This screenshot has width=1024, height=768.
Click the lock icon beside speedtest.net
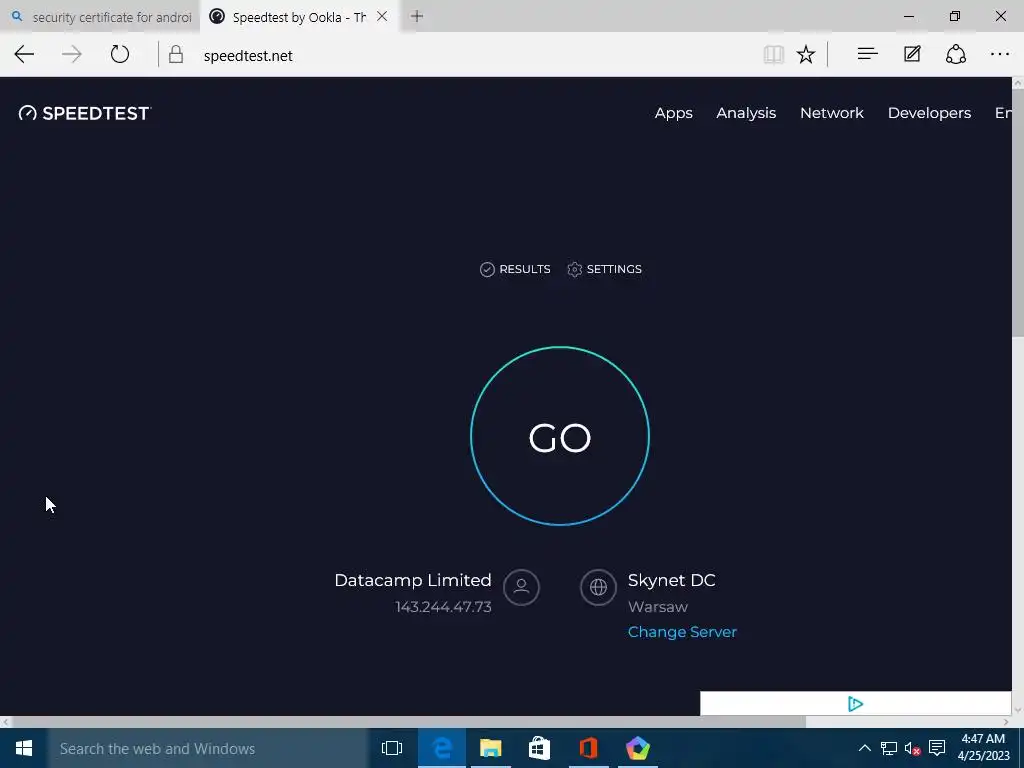176,54
